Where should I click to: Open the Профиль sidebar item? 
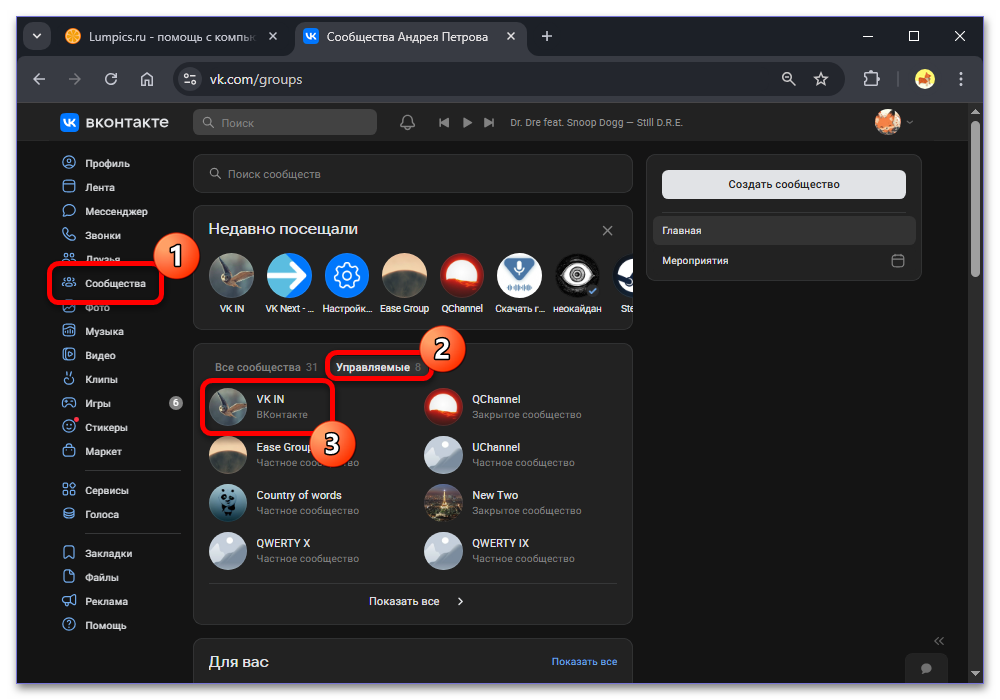(96, 163)
